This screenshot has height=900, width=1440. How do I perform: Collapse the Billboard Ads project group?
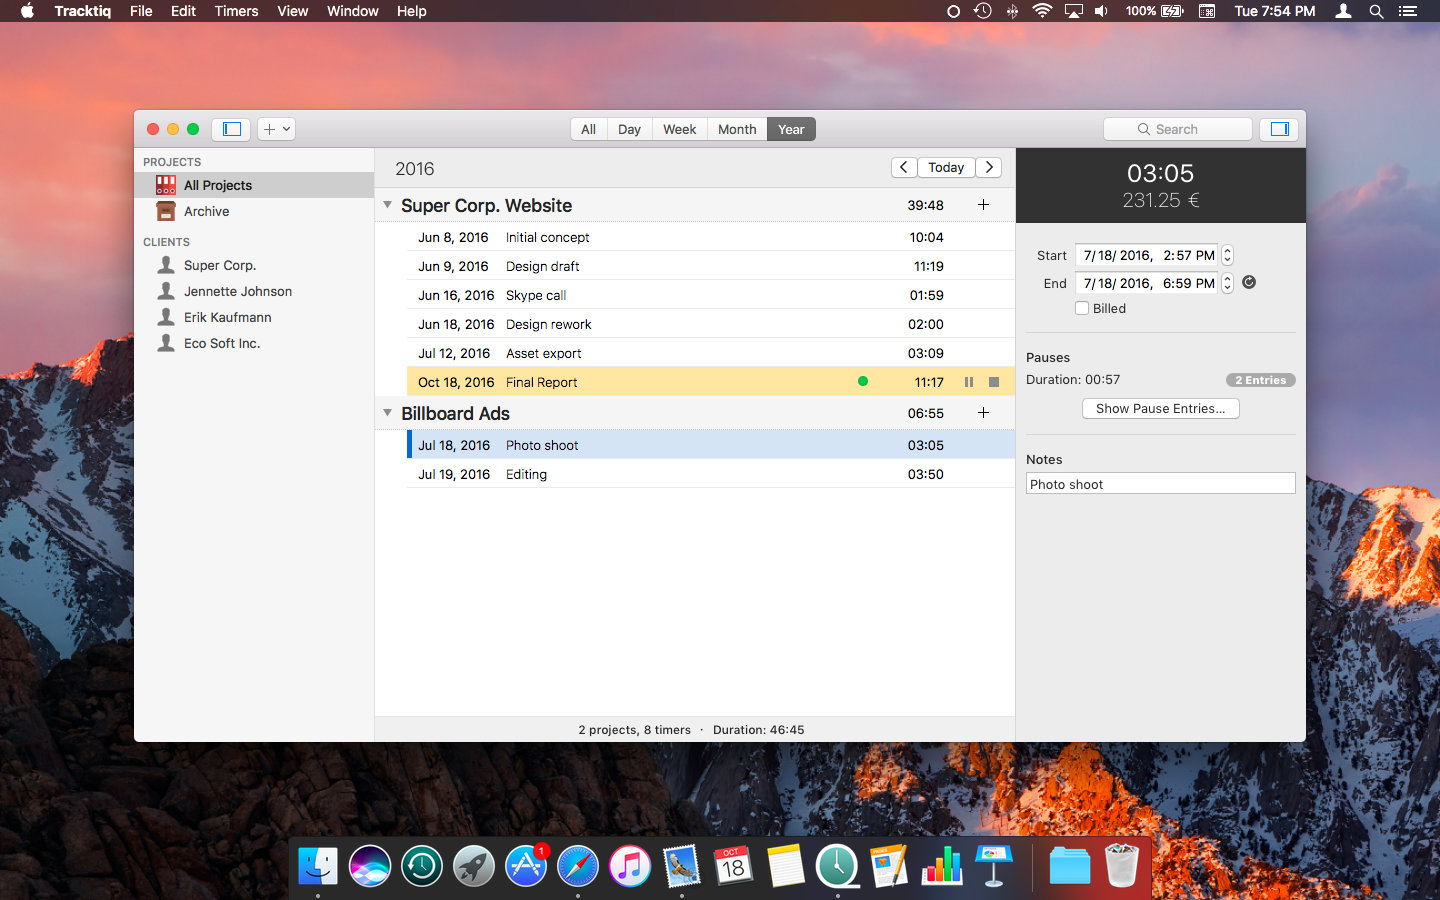(x=388, y=412)
